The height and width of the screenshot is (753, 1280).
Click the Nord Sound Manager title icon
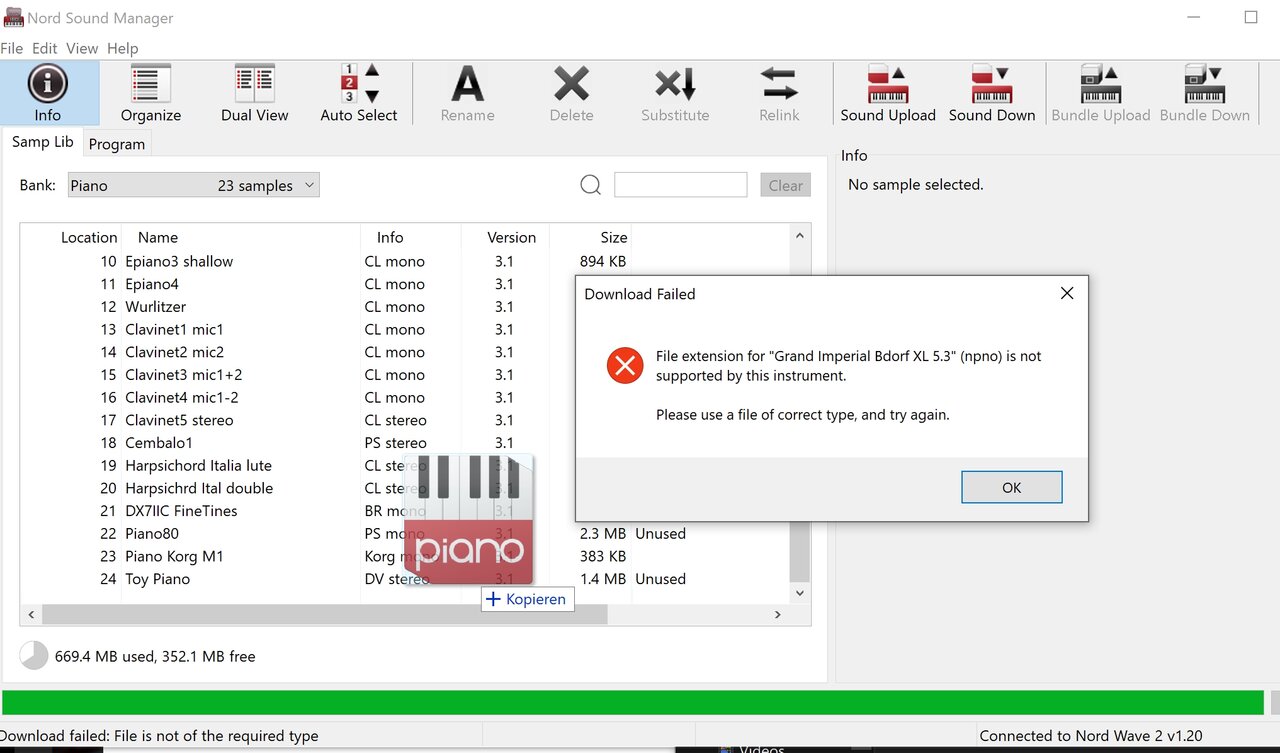[x=13, y=18]
